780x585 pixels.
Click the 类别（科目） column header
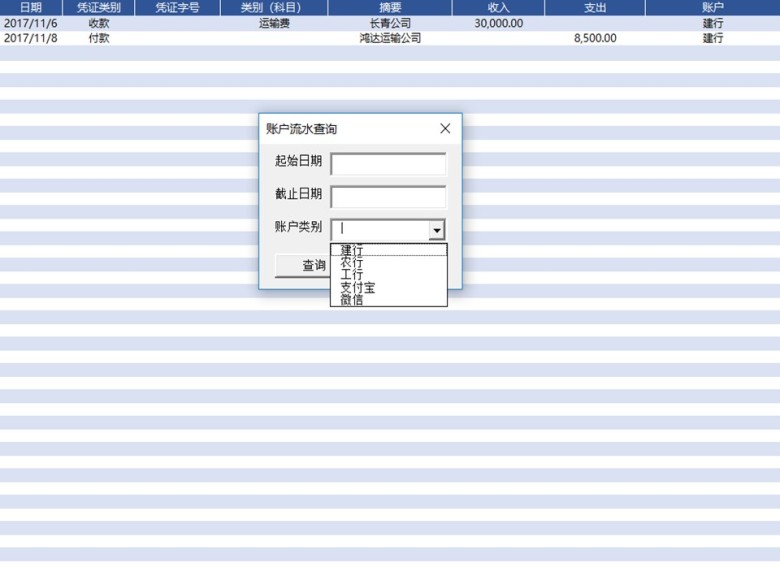(x=274, y=7)
